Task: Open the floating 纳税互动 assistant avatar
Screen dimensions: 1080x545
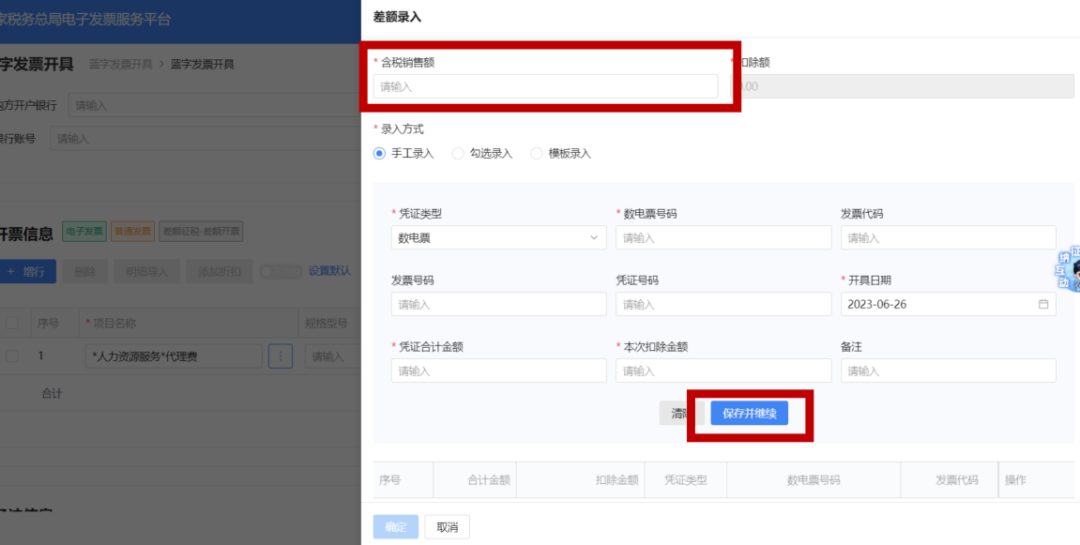Action: click(1072, 270)
